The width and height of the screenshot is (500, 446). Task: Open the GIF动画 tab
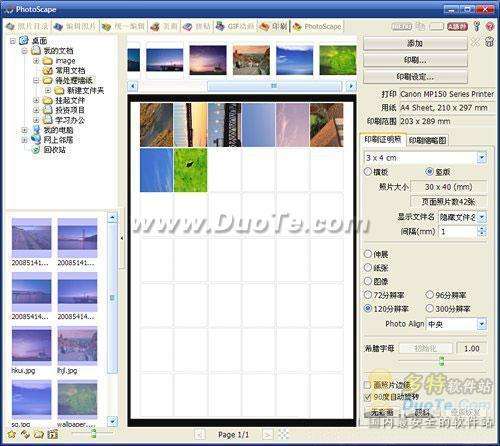click(235, 26)
